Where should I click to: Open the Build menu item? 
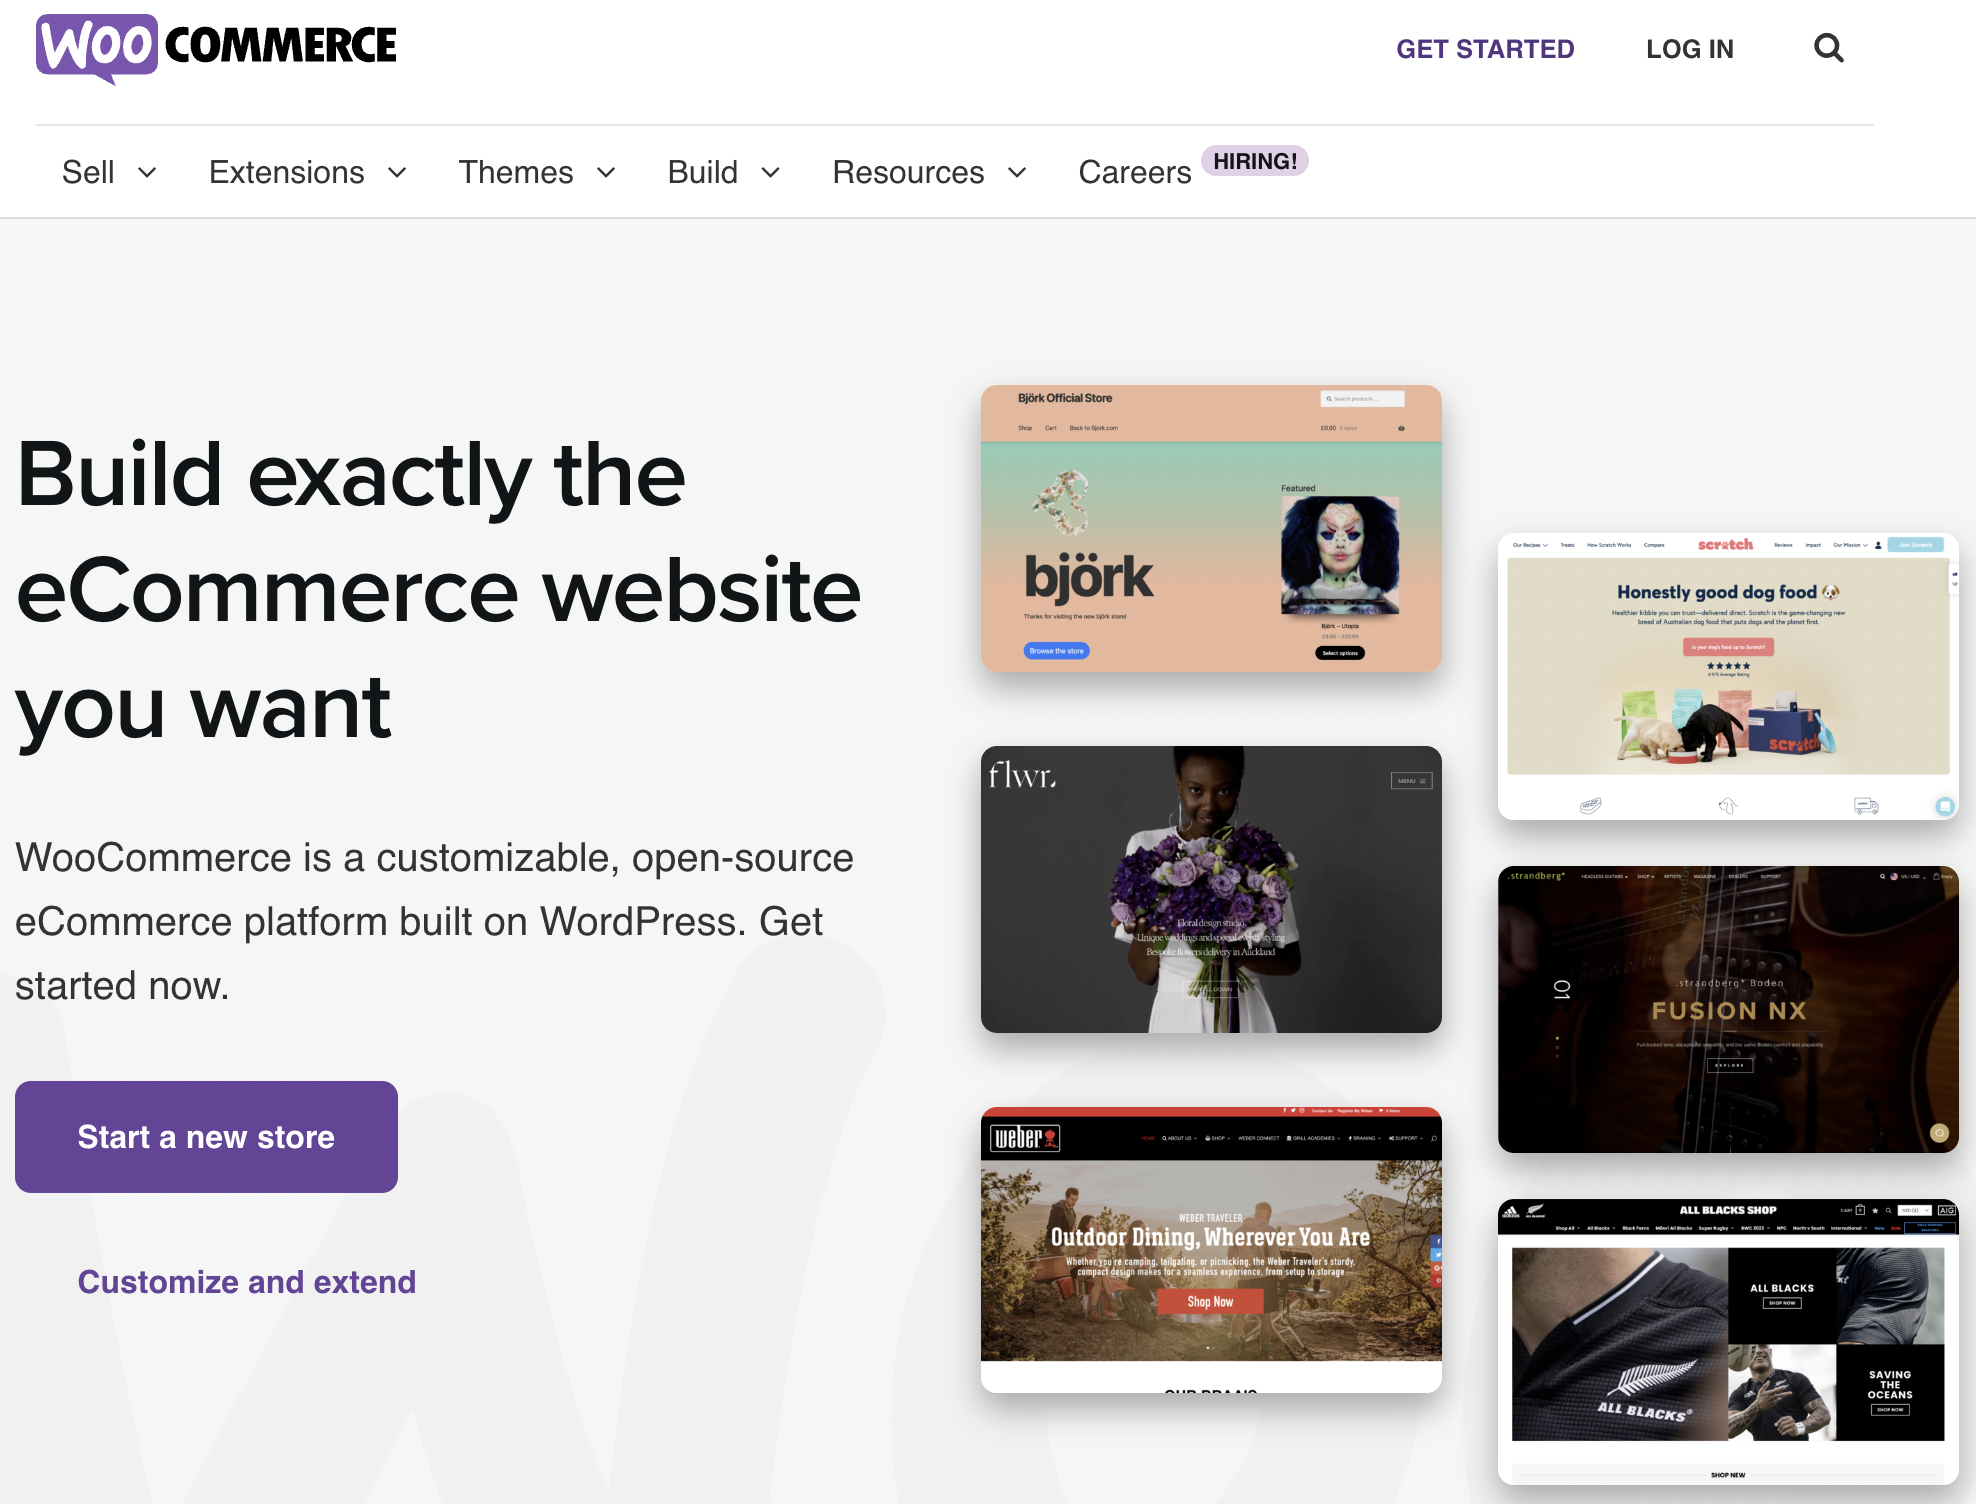pos(703,172)
